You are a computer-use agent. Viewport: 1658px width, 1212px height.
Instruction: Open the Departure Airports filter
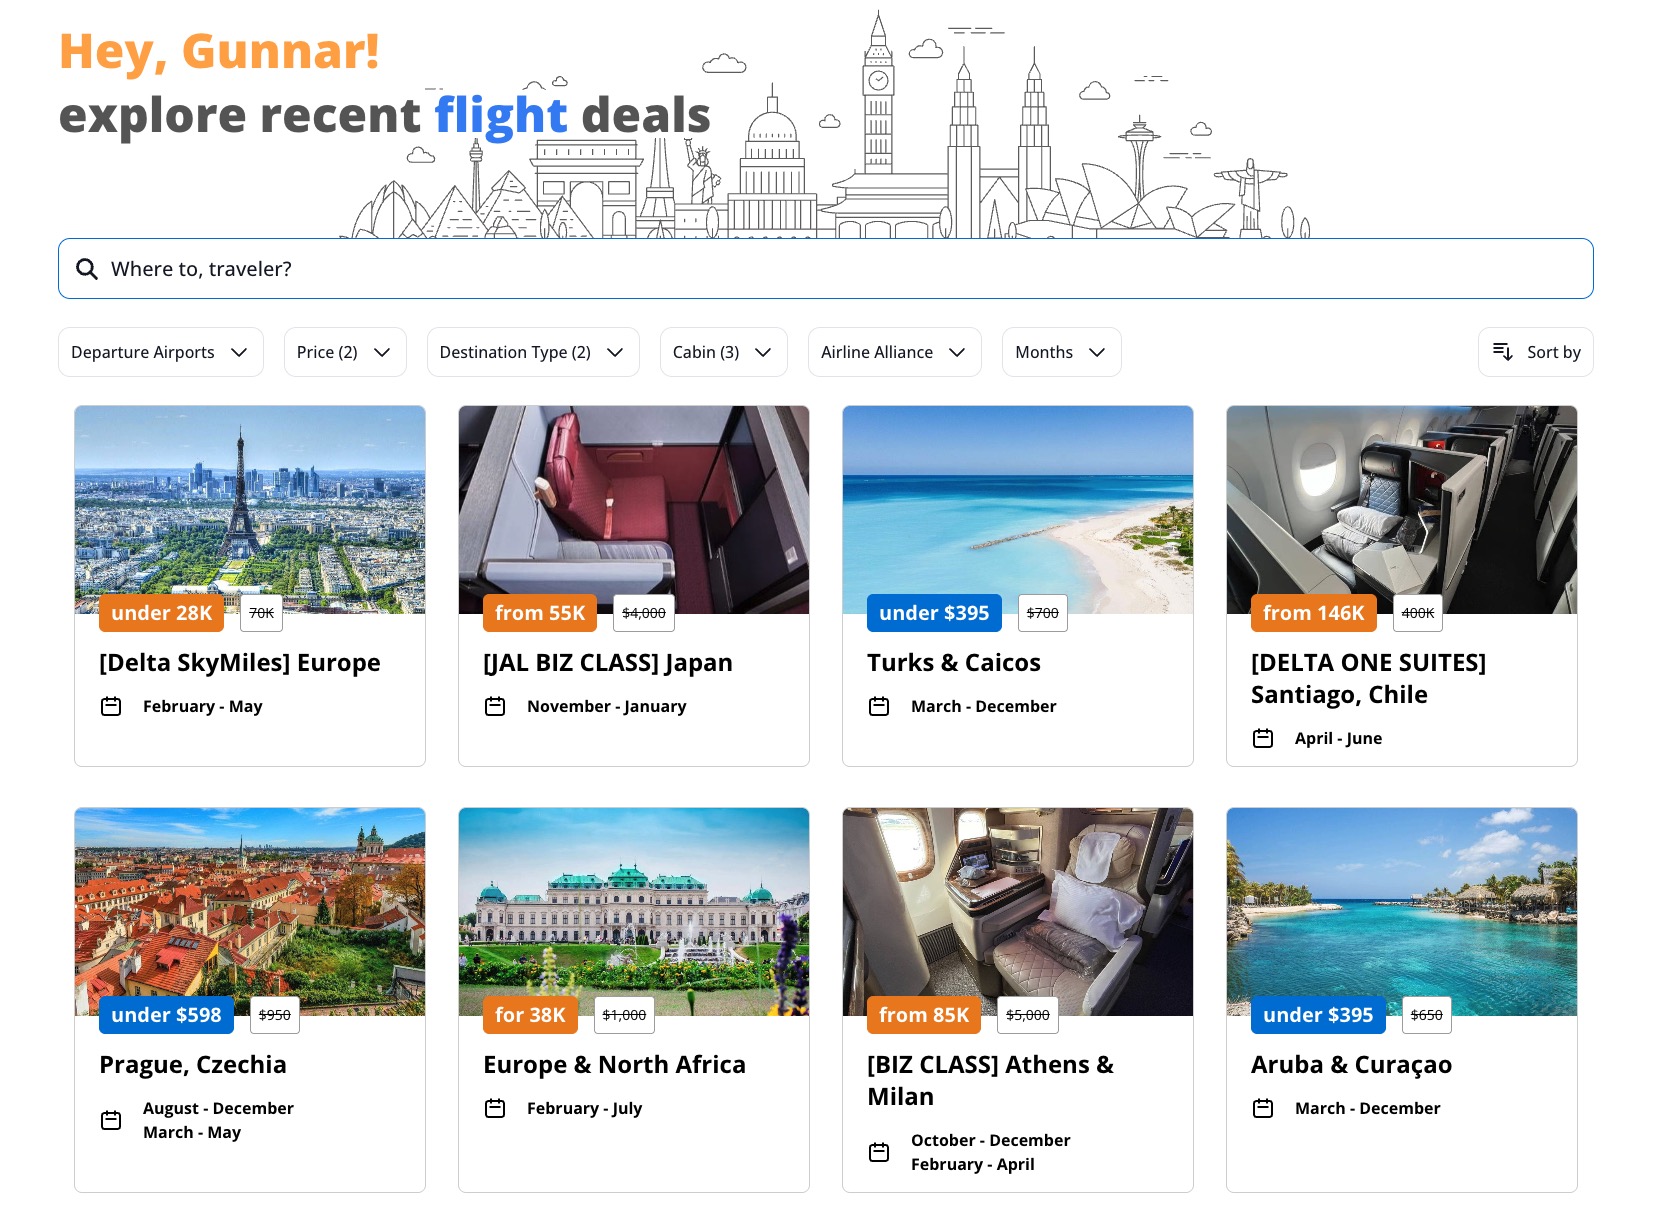pyautogui.click(x=160, y=352)
